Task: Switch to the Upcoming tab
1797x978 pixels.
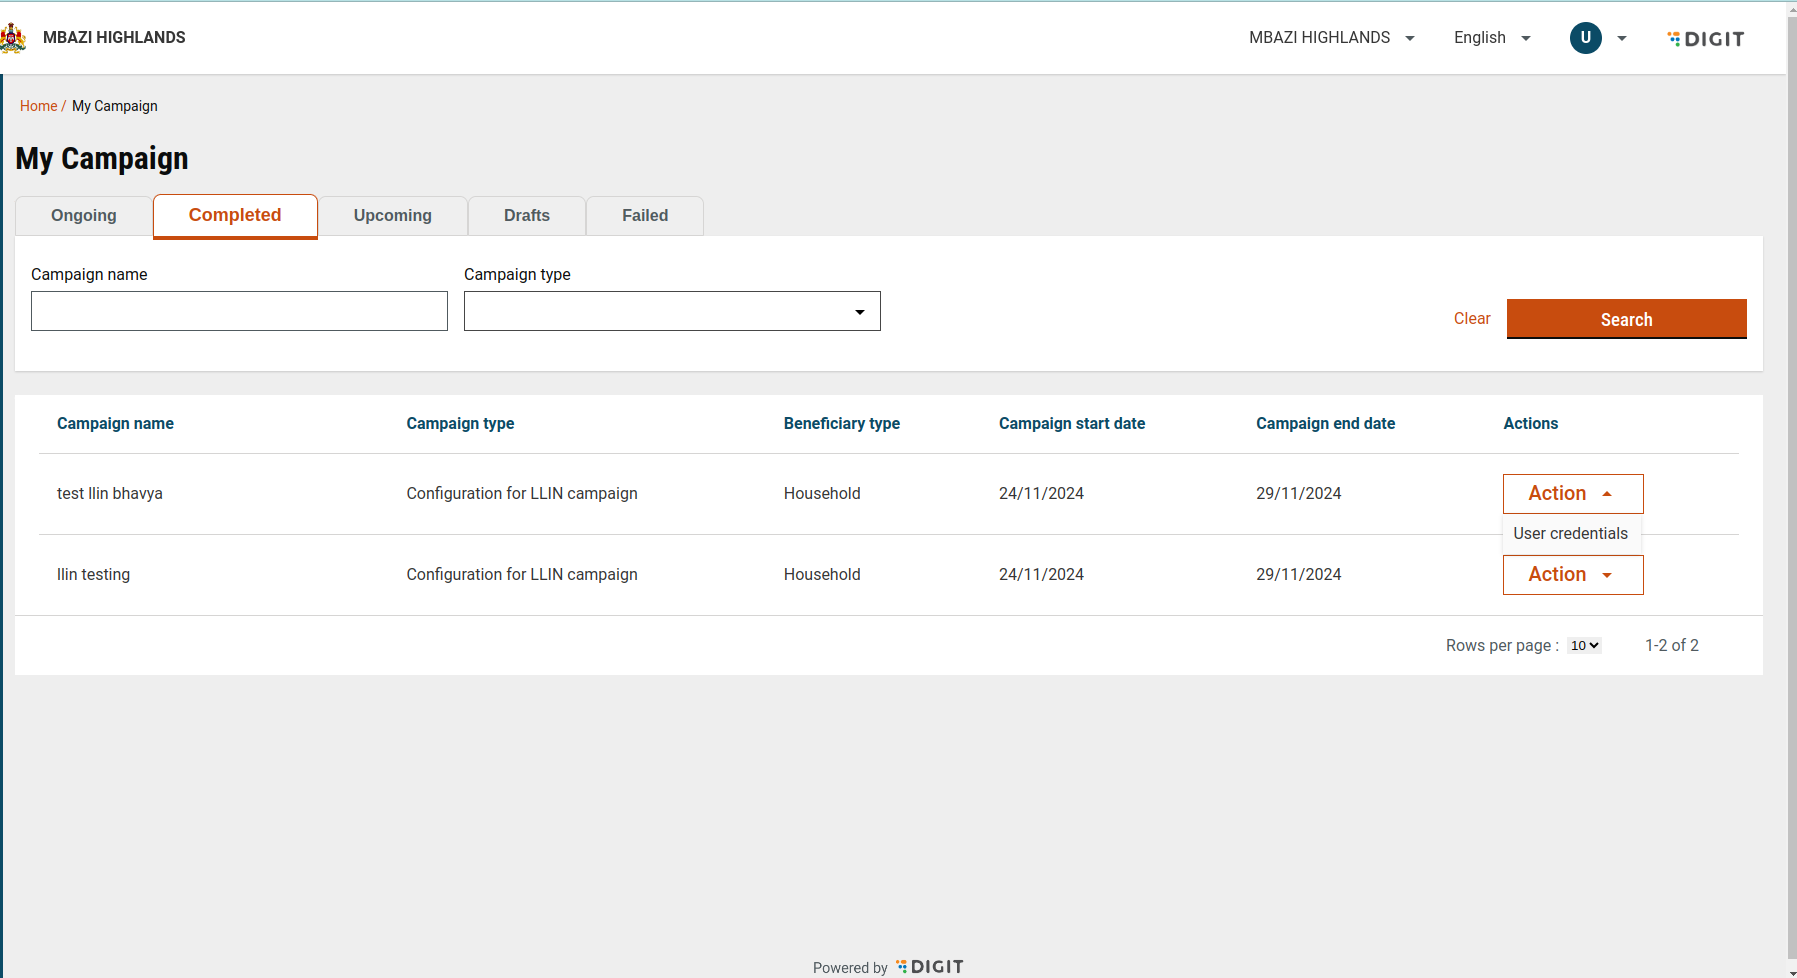Action: click(x=392, y=216)
